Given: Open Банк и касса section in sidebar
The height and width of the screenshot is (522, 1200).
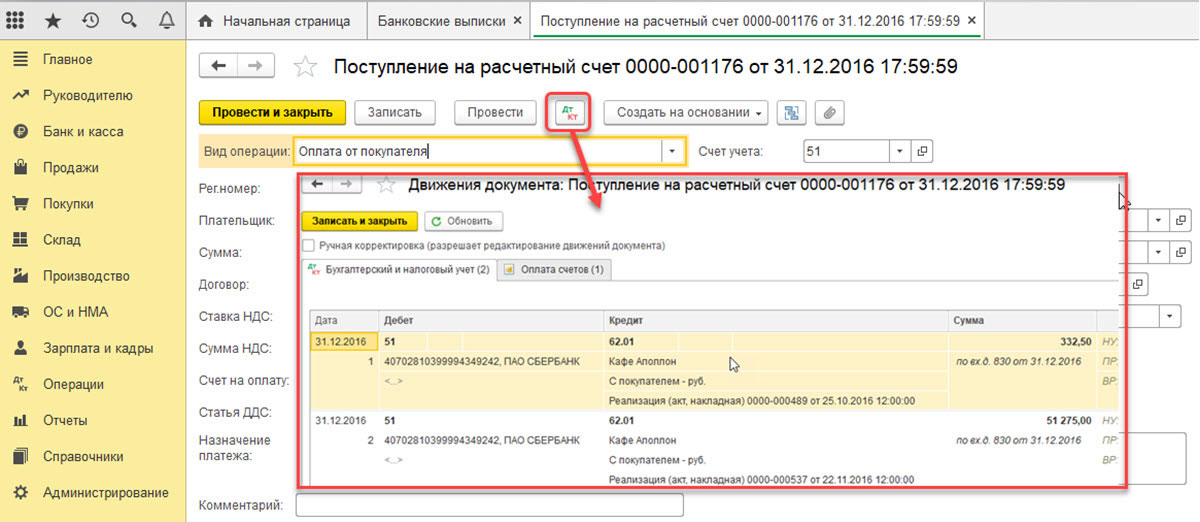Looking at the screenshot, I should click(82, 132).
